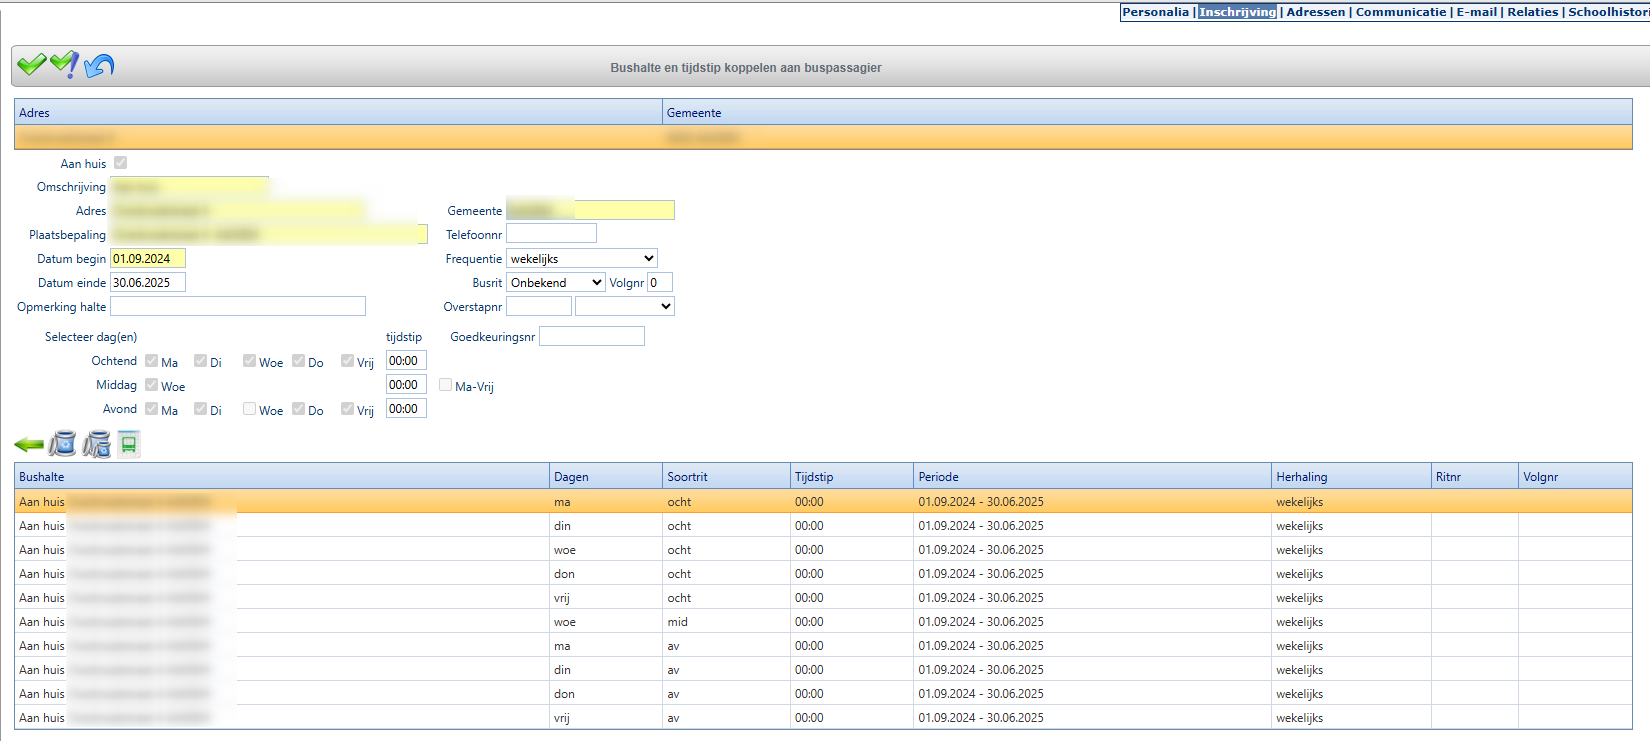Click the Plaatsbepaling input field
Screen dimensions: 1650x741
[x=269, y=234]
